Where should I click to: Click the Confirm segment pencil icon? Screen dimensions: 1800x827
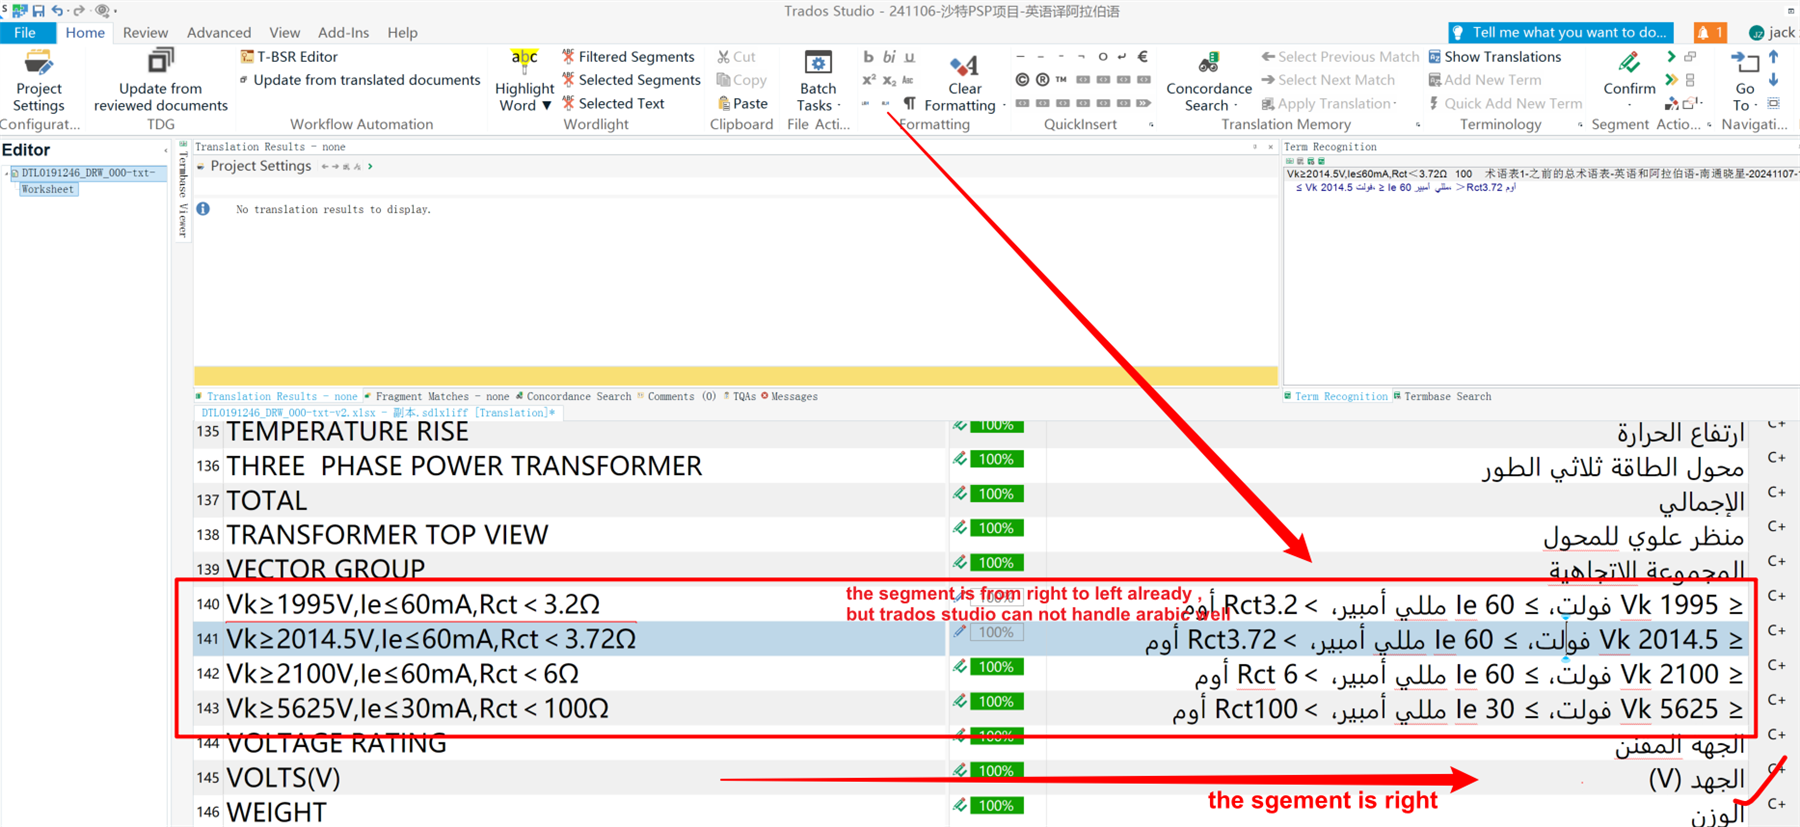tap(1629, 63)
